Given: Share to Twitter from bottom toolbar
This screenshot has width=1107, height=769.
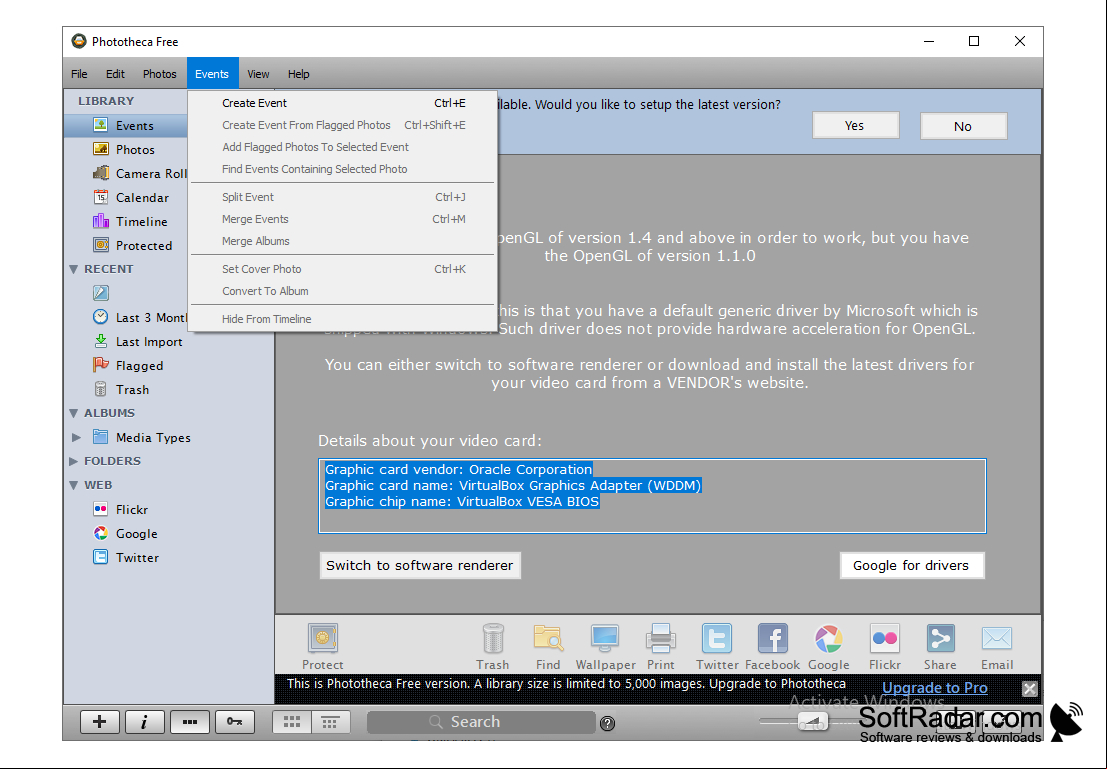Looking at the screenshot, I should point(717,646).
